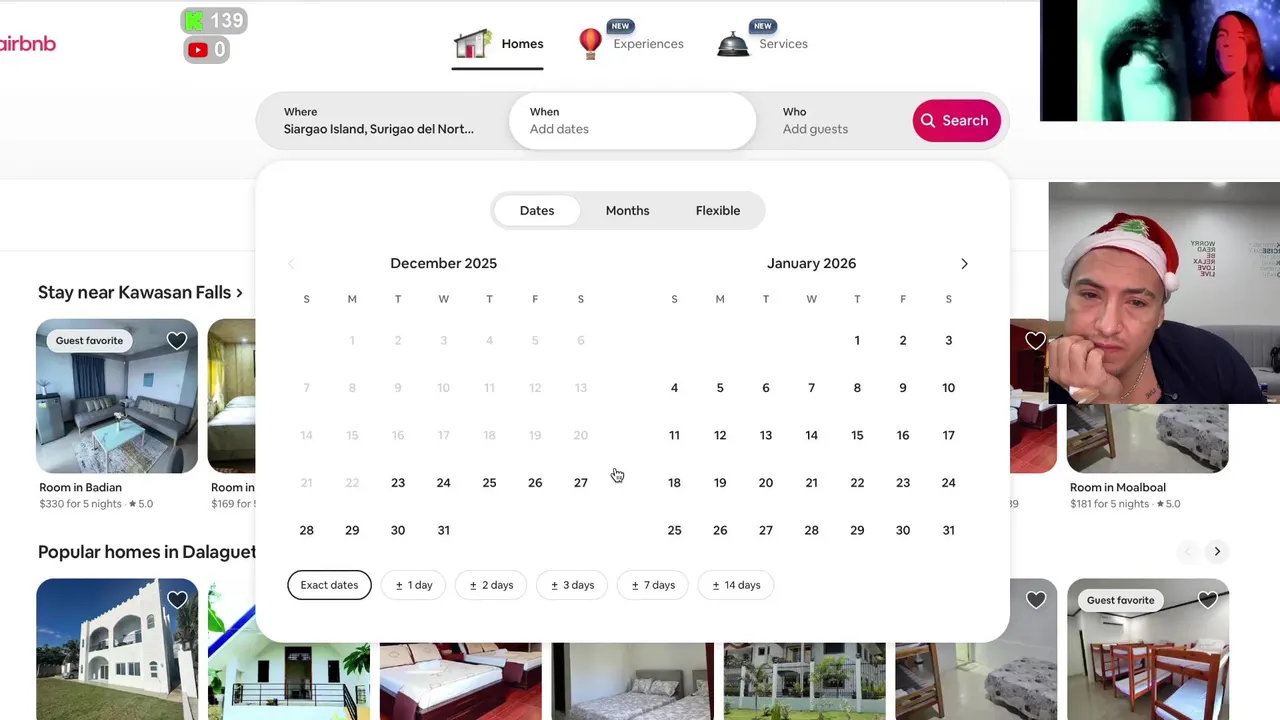
Task: Choose the ± 3 days flexibility option
Action: [572, 585]
